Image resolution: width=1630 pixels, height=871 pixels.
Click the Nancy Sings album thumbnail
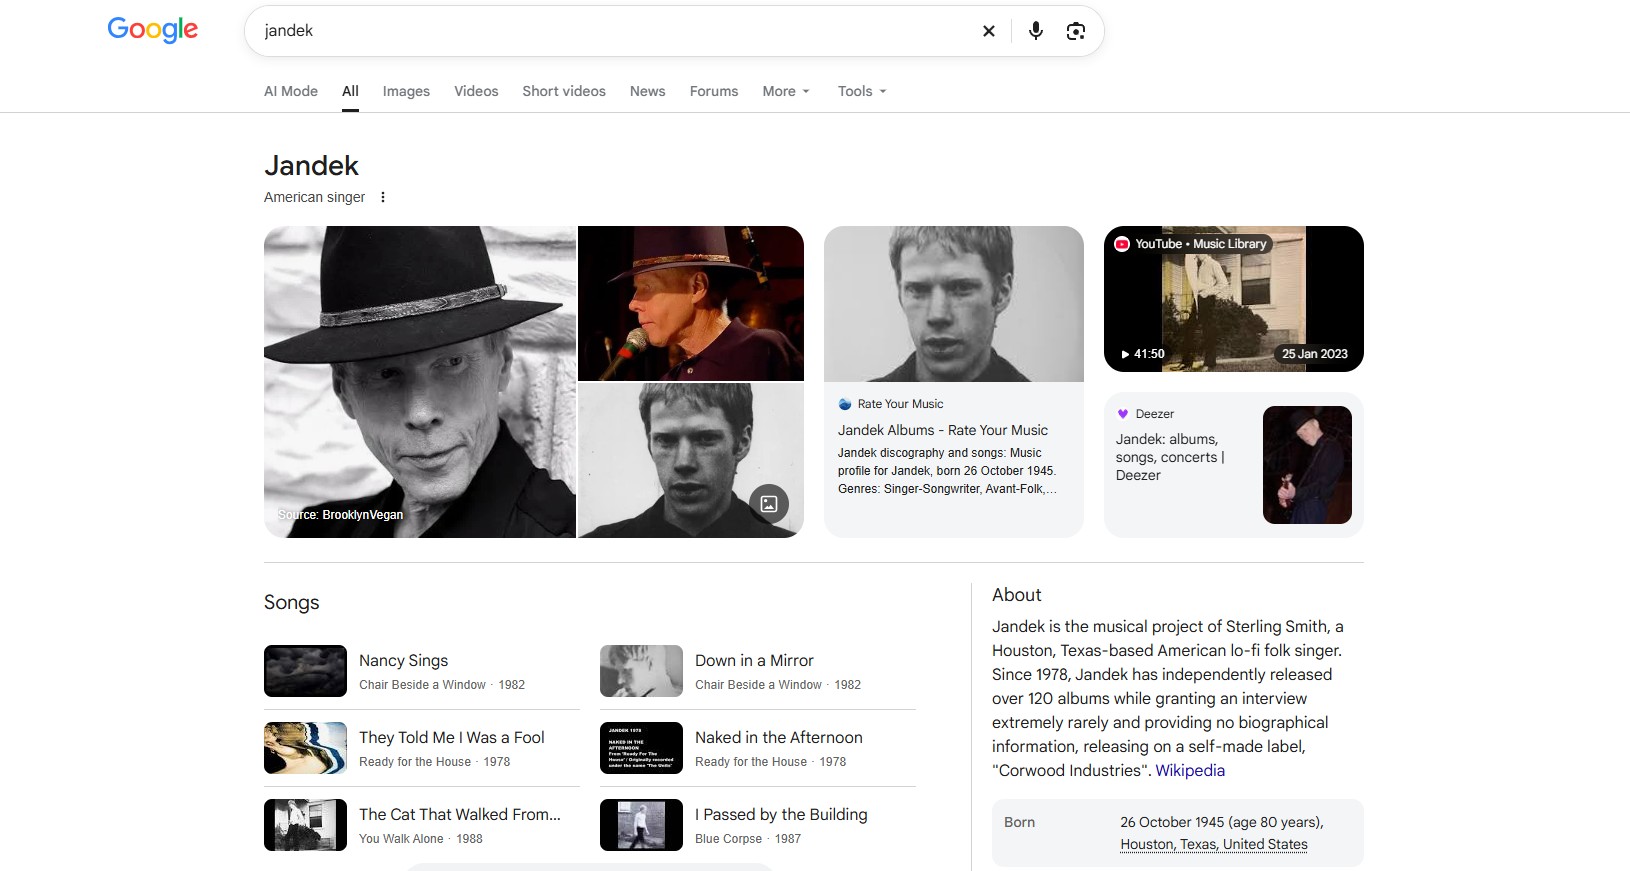(305, 671)
